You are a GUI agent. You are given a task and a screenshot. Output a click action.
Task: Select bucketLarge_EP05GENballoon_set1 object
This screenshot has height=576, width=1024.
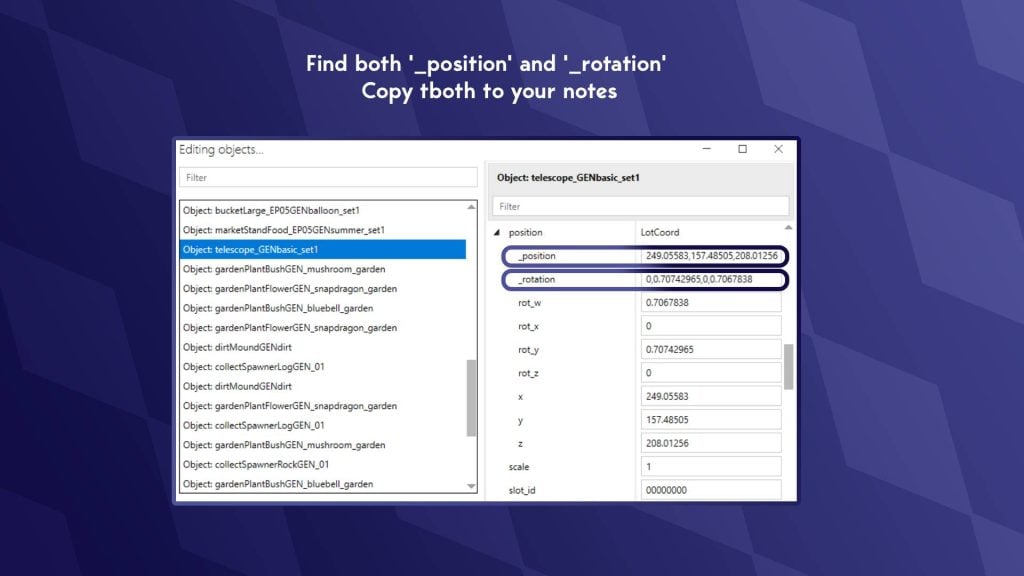pyautogui.click(x=322, y=211)
